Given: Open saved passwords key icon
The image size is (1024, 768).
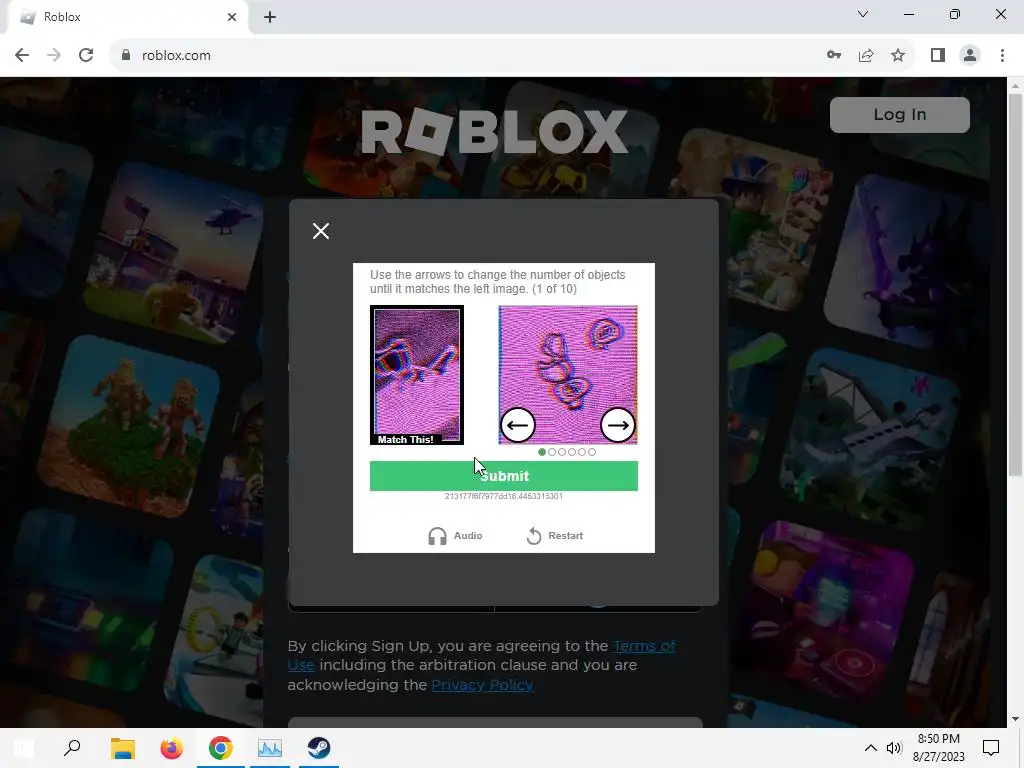Looking at the screenshot, I should (834, 56).
